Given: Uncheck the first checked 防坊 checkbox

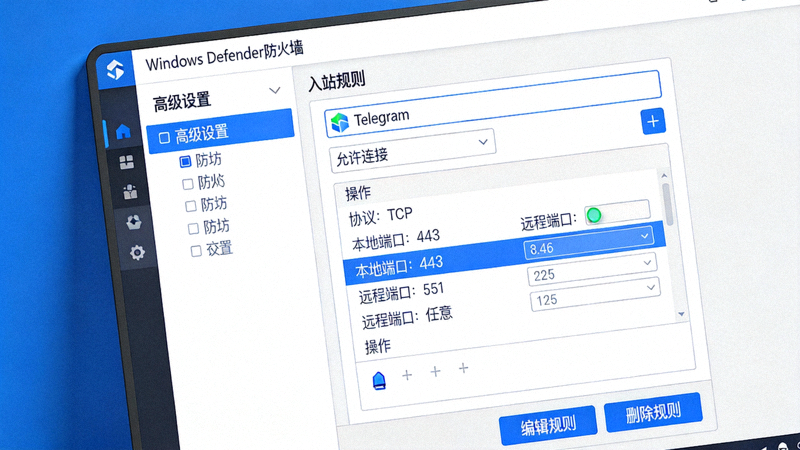Looking at the screenshot, I should click(185, 162).
